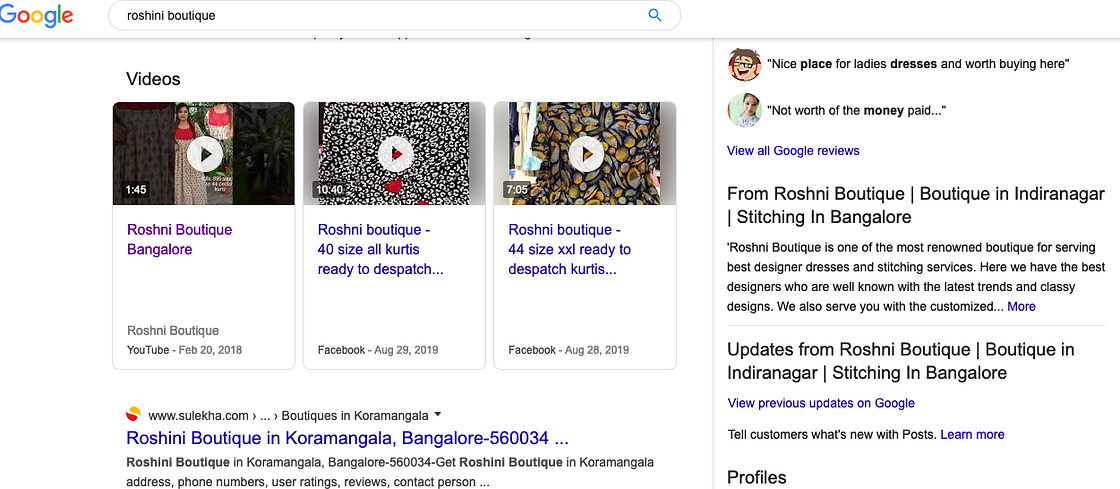Click the reviewer avatar beside 'Not worth' review

tap(744, 111)
